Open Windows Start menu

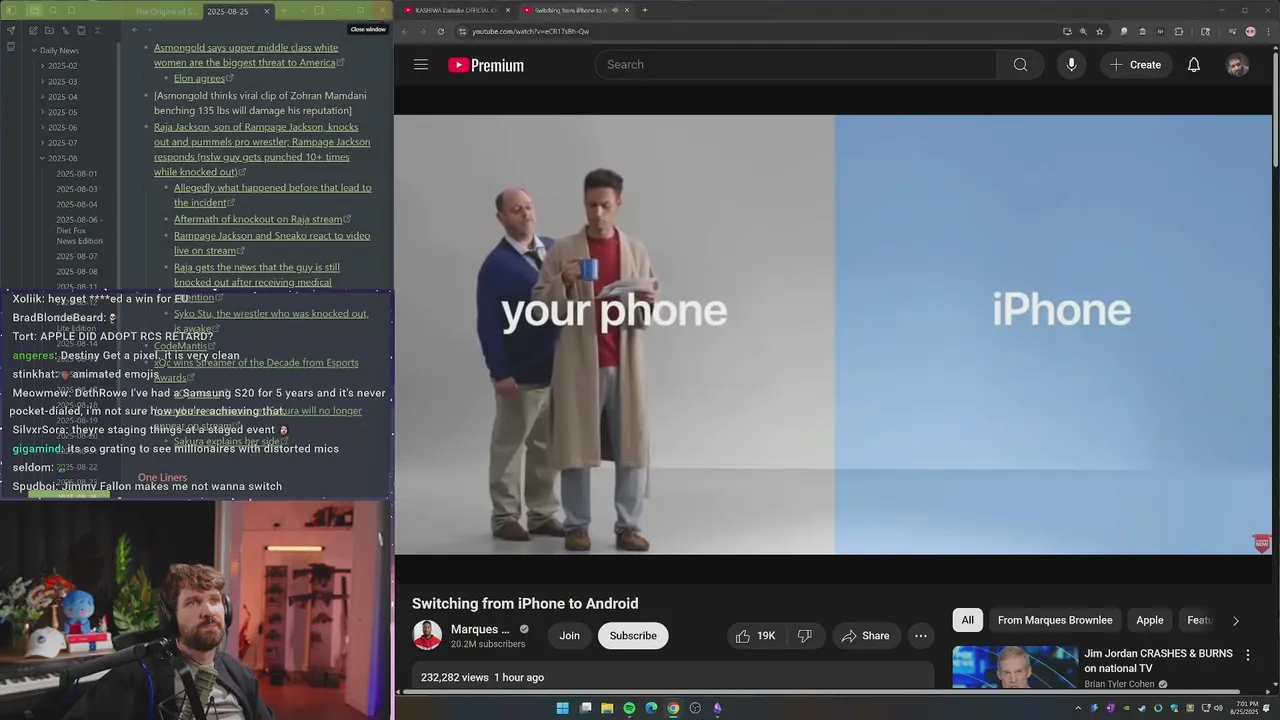[x=563, y=708]
